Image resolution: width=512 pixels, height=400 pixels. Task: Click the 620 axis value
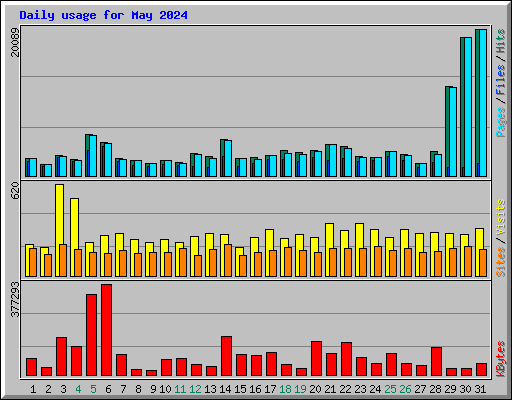[15, 191]
